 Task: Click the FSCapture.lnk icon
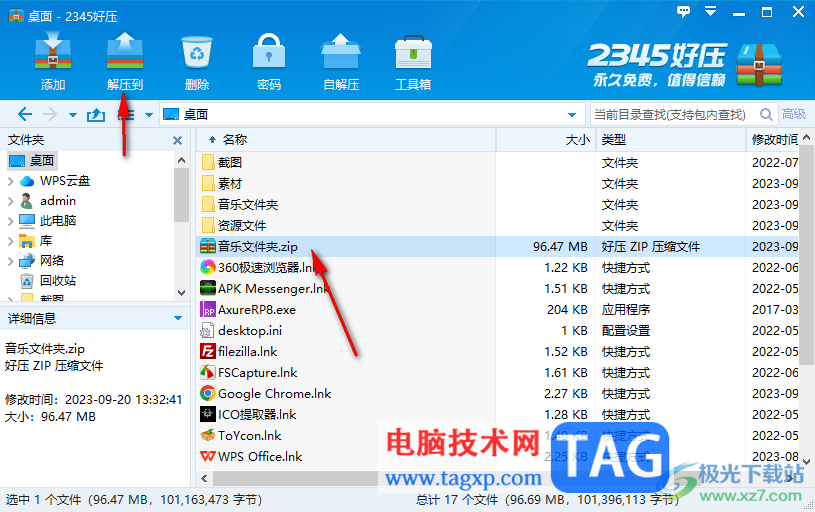[x=208, y=372]
